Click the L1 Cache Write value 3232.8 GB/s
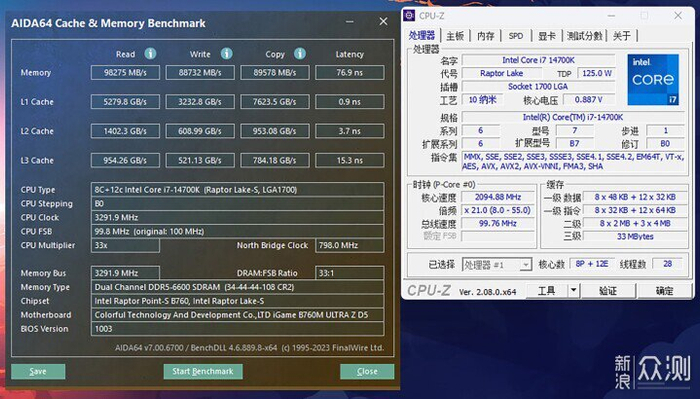Screen dimensions: 700x399 tap(200, 102)
